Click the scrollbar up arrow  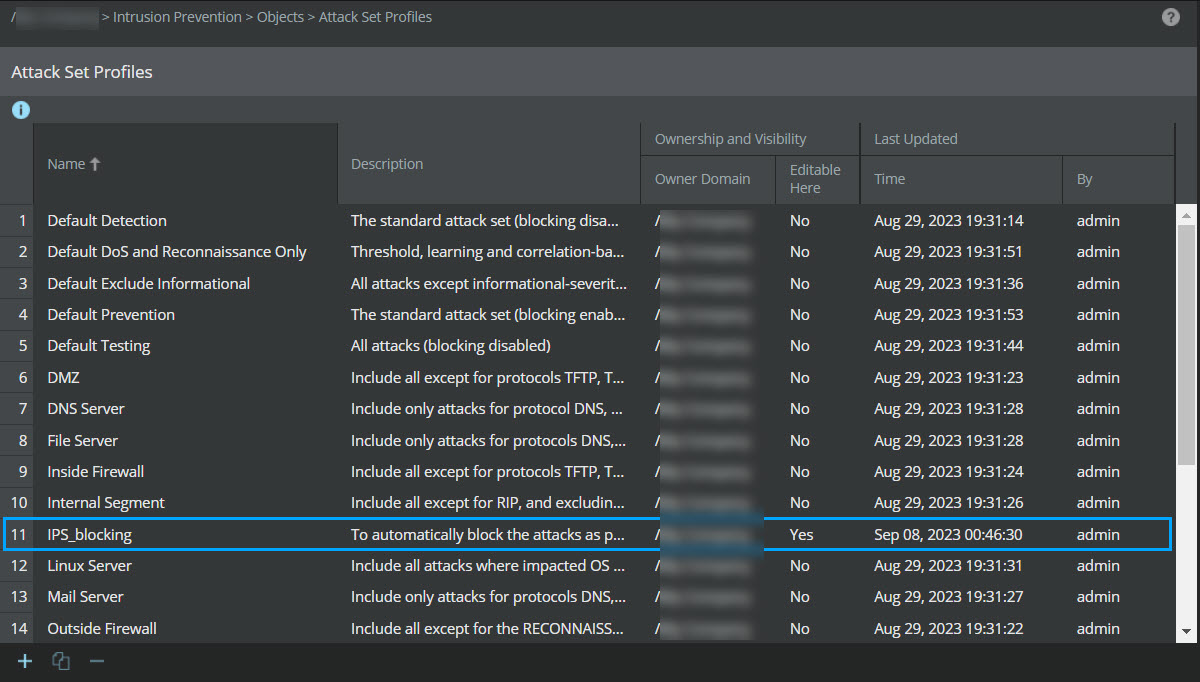click(1185, 214)
